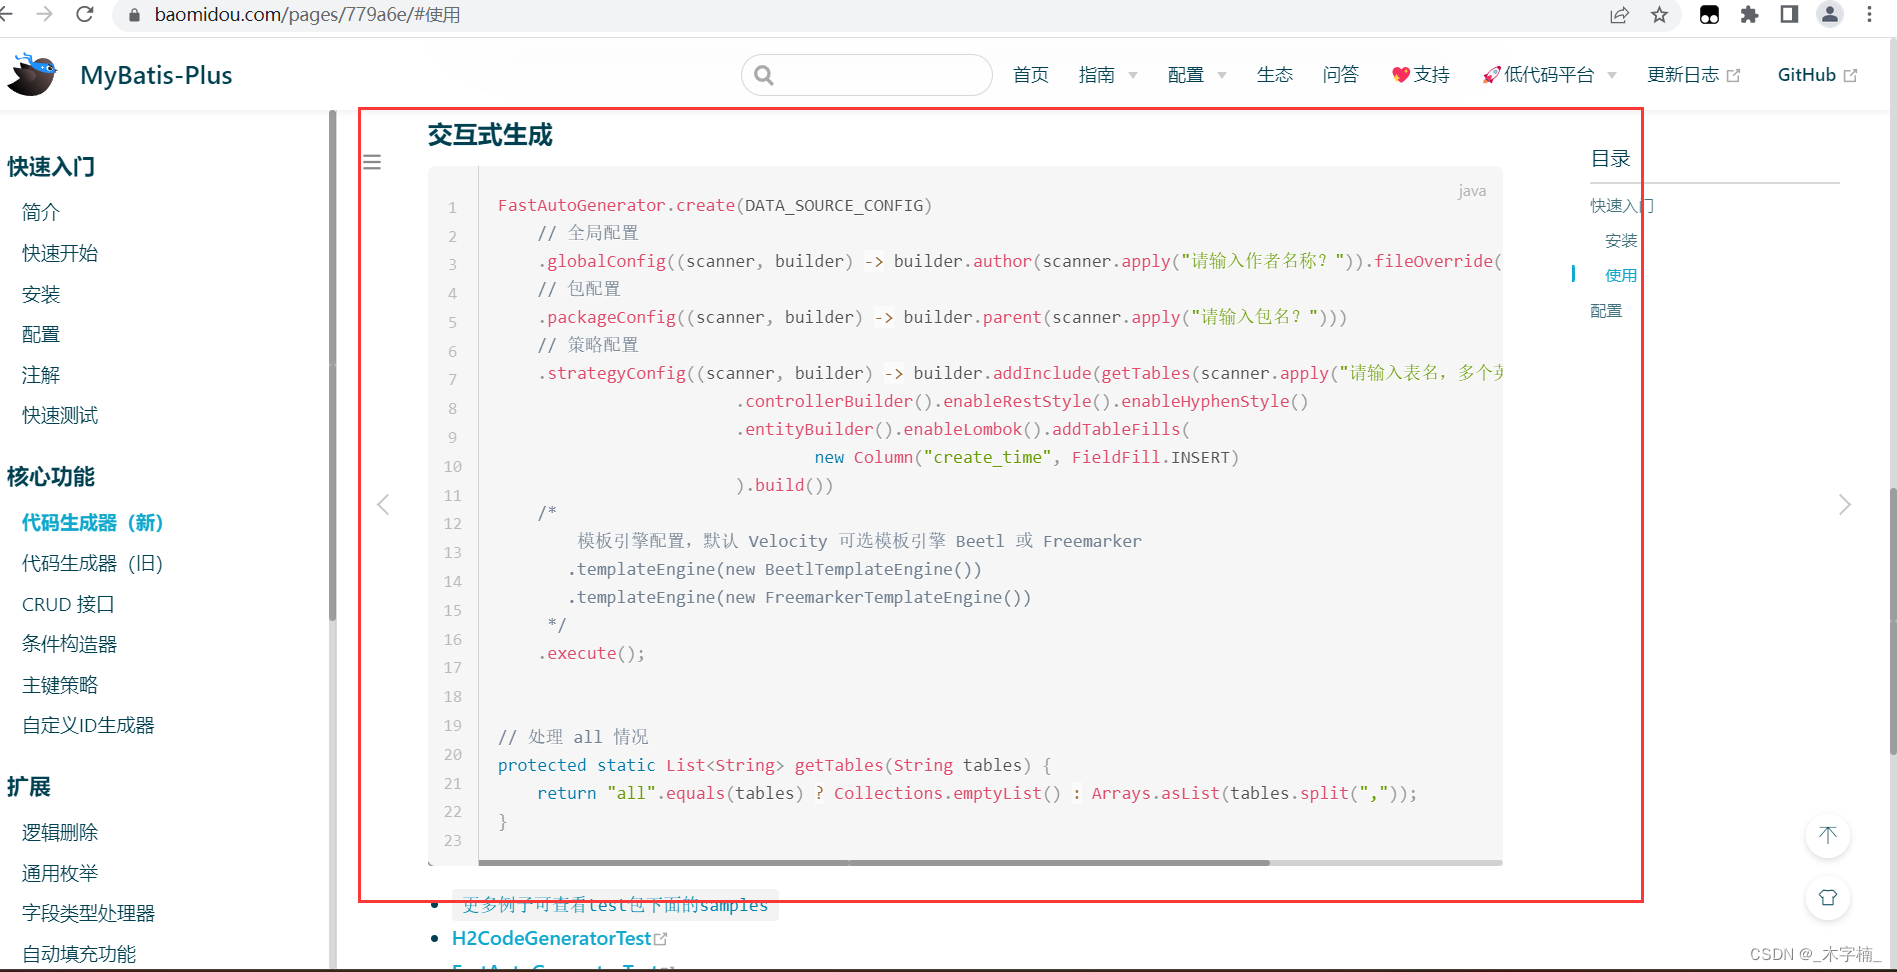
Task: Open 快速开始 in the sidebar
Action: (x=60, y=253)
